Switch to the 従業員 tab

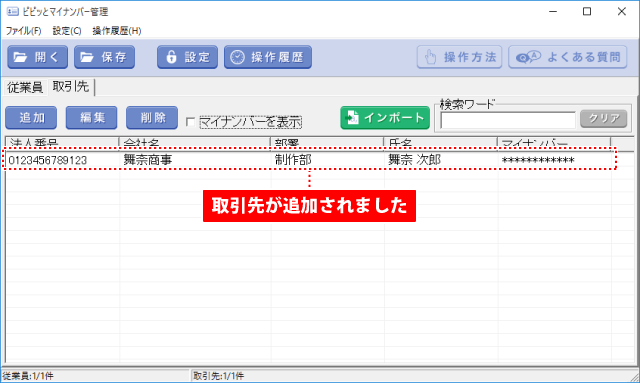25,87
